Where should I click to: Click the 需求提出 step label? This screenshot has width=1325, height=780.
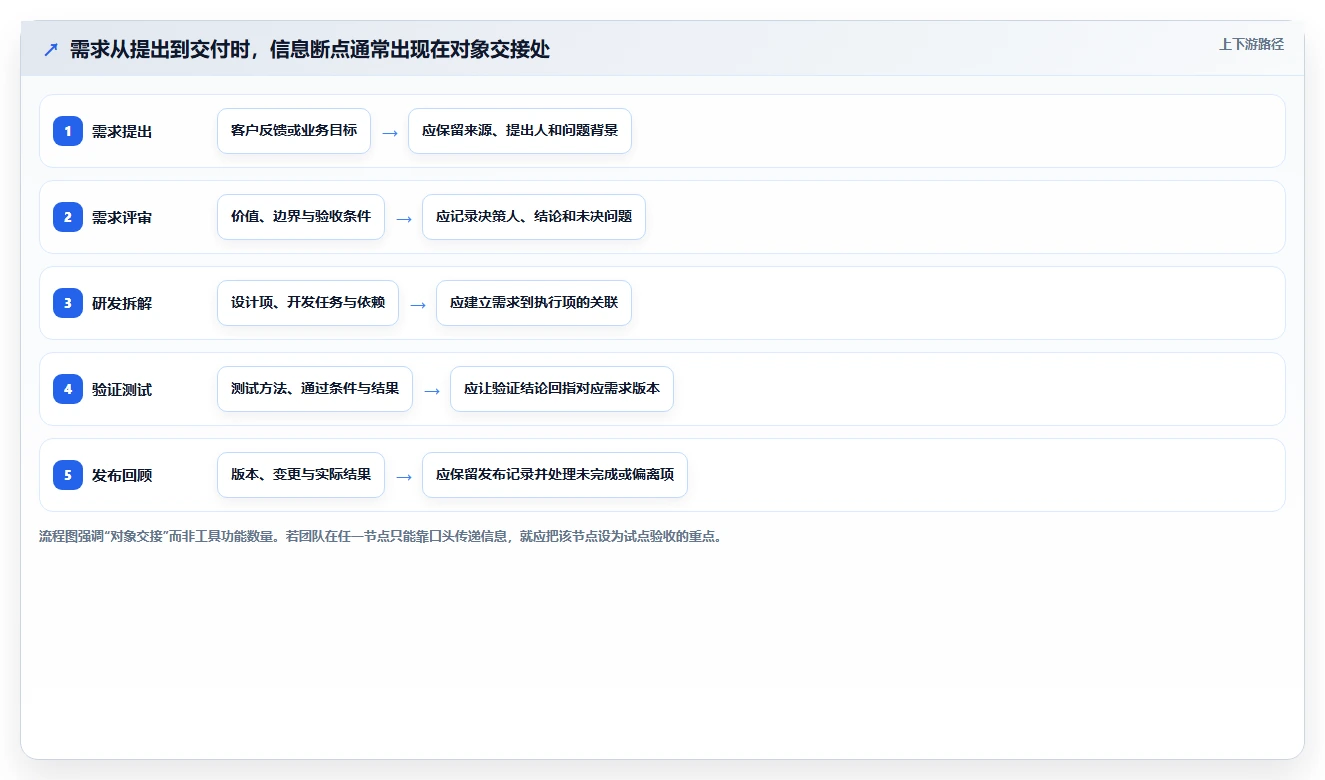pyautogui.click(x=122, y=131)
